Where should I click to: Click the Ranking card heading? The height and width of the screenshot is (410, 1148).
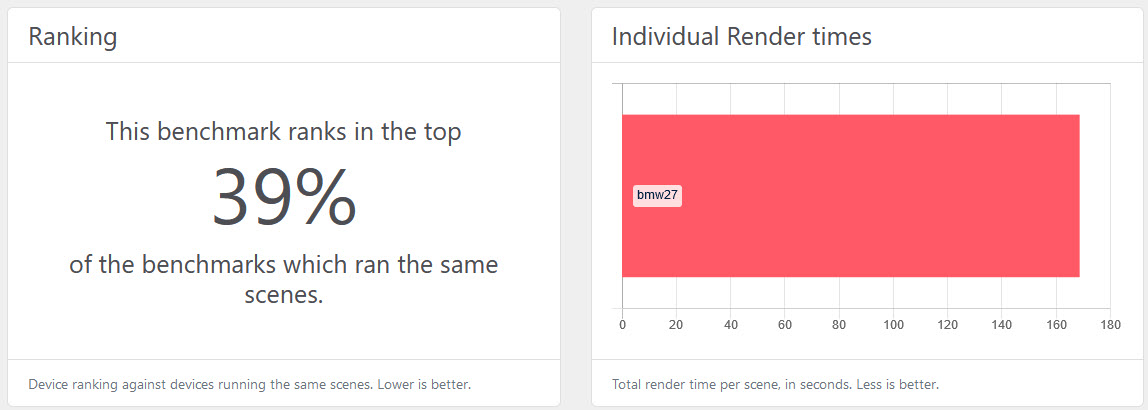(x=72, y=36)
